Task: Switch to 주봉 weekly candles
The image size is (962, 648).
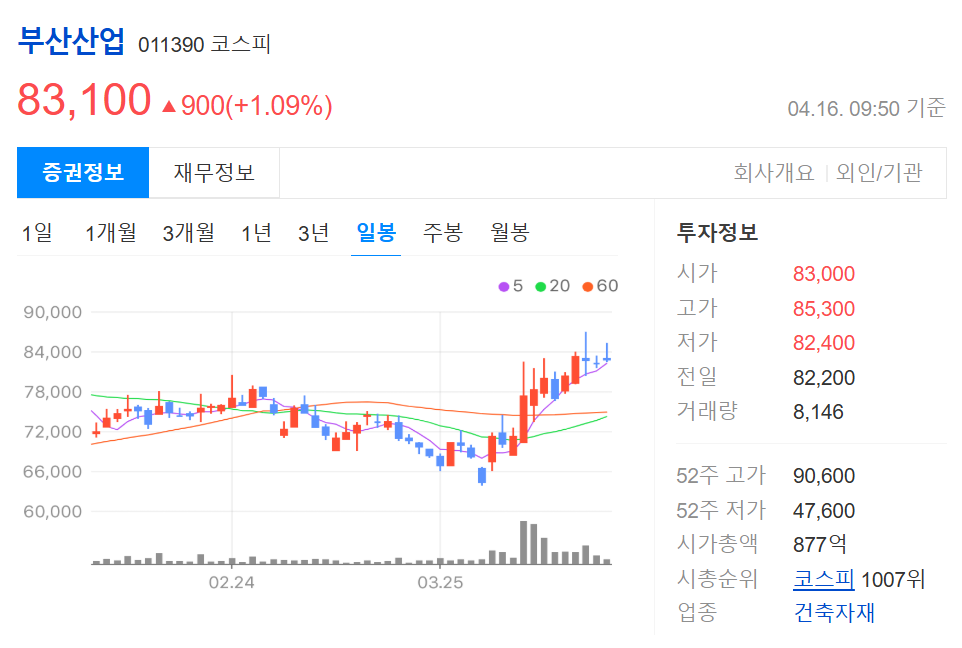Action: click(440, 232)
